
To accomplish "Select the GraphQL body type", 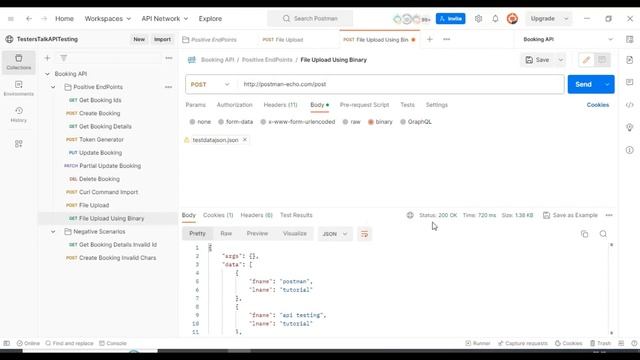I will [416, 122].
